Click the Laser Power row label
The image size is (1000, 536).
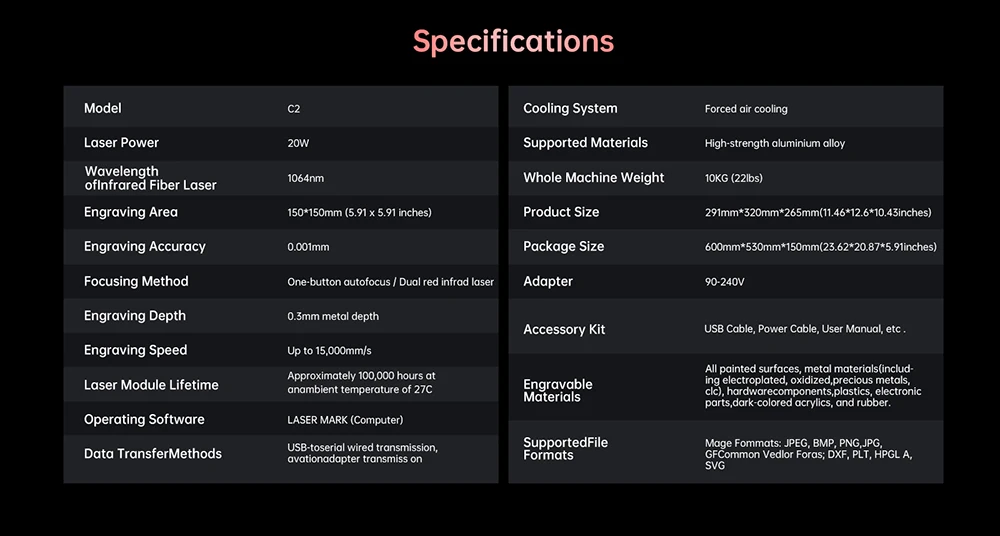(x=122, y=143)
